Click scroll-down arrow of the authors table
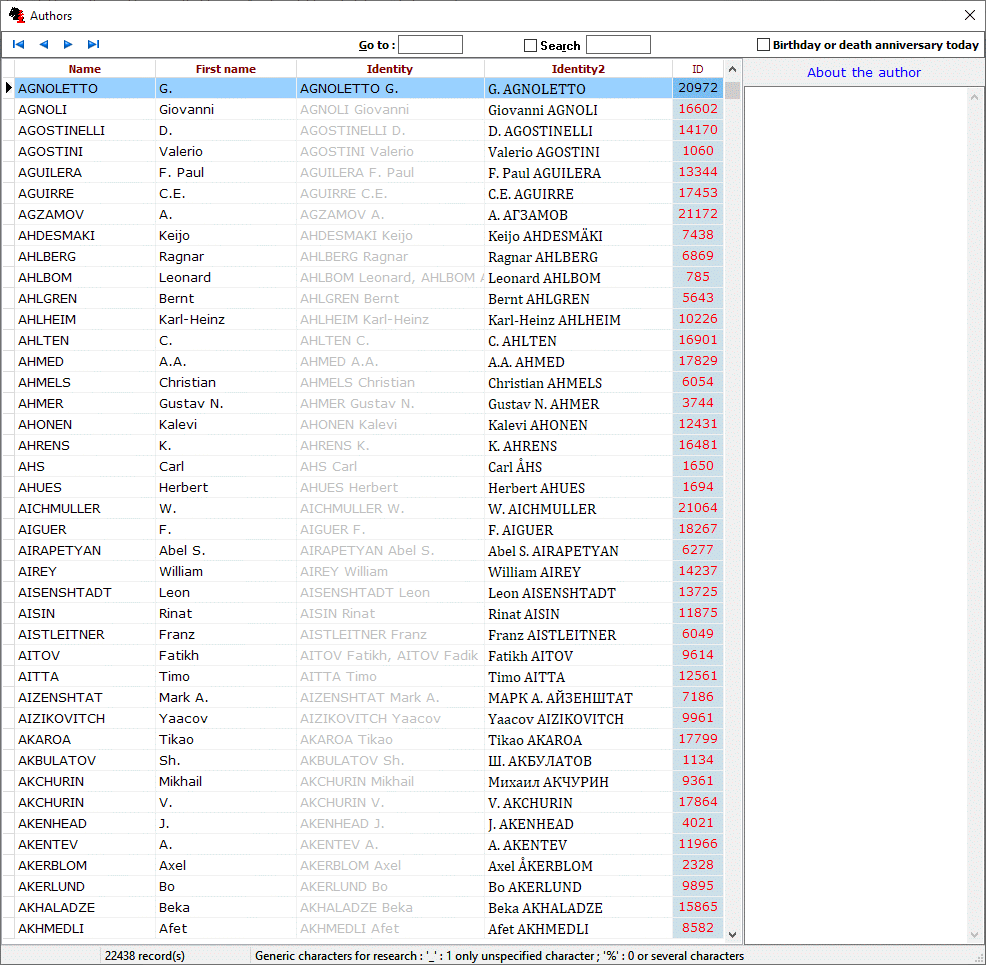The width and height of the screenshot is (986, 965). 732,935
